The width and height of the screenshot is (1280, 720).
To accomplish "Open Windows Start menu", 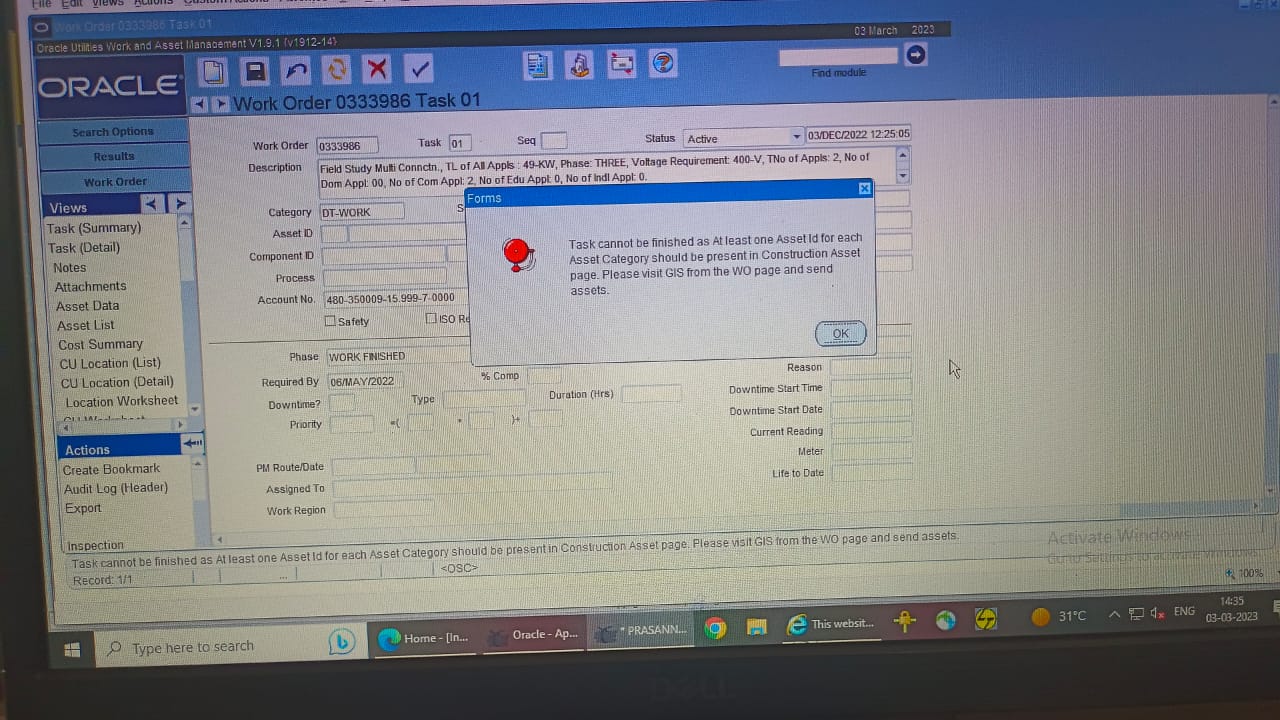I will click(x=71, y=649).
